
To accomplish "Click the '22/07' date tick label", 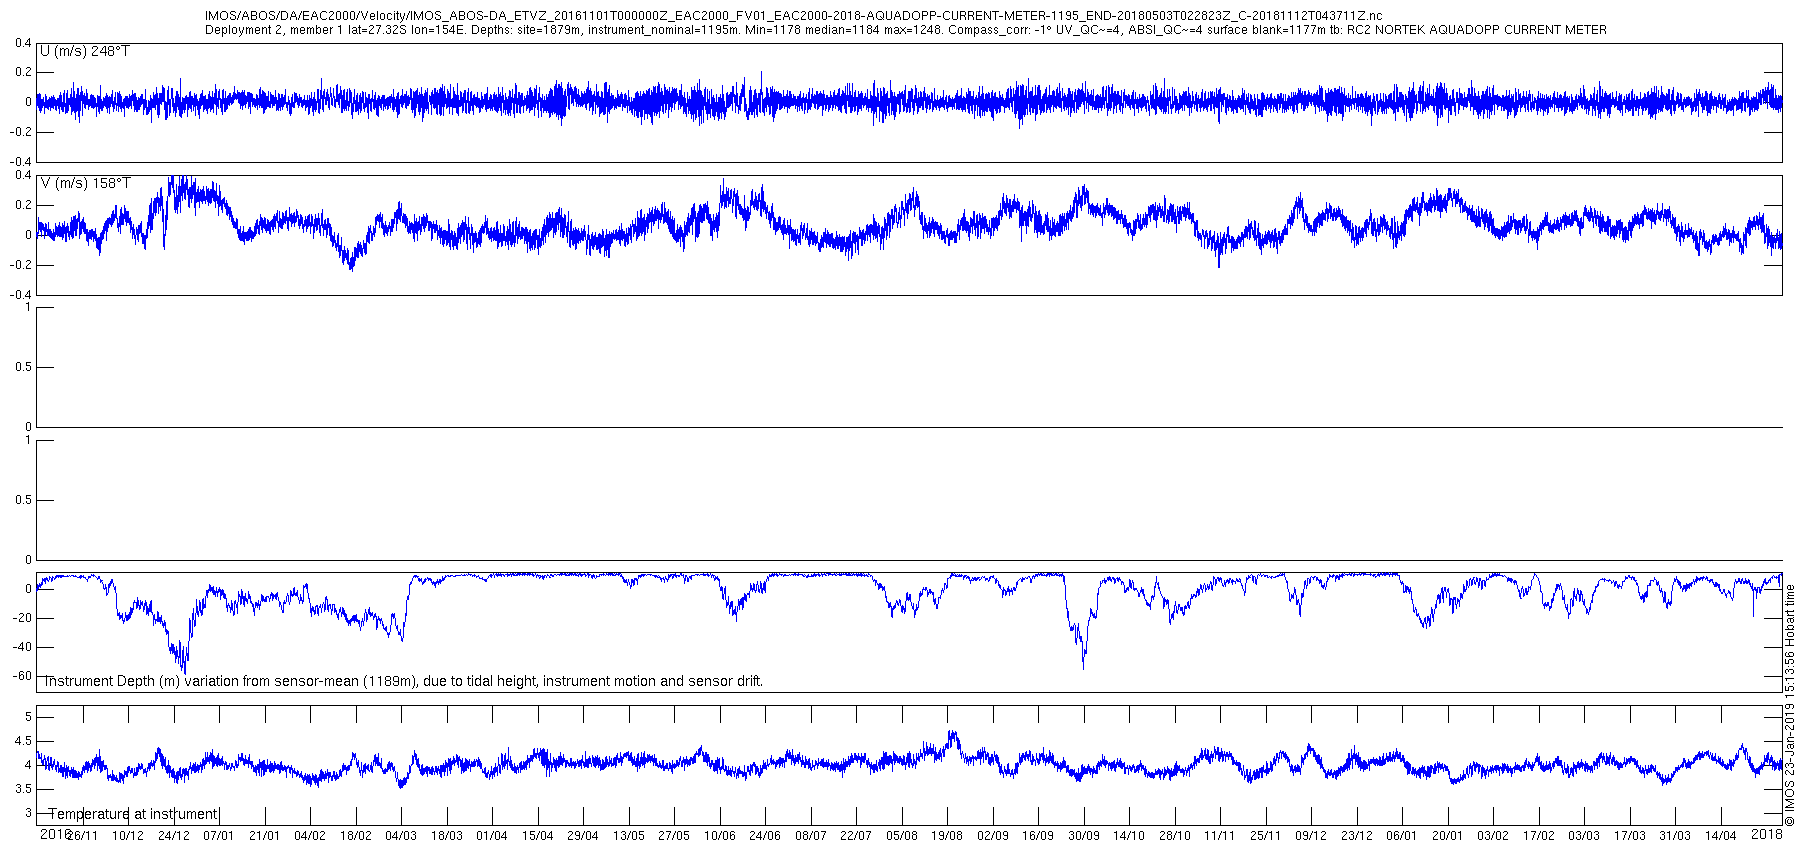I will (856, 836).
